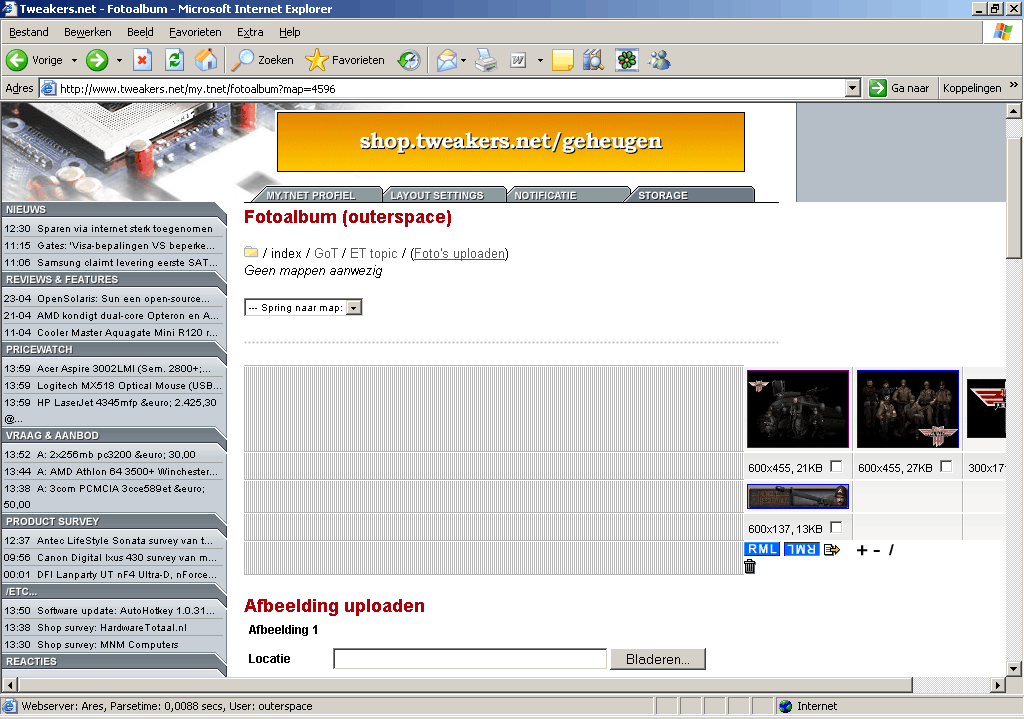Click the vertical scrollbar down arrow

pos(1014,668)
